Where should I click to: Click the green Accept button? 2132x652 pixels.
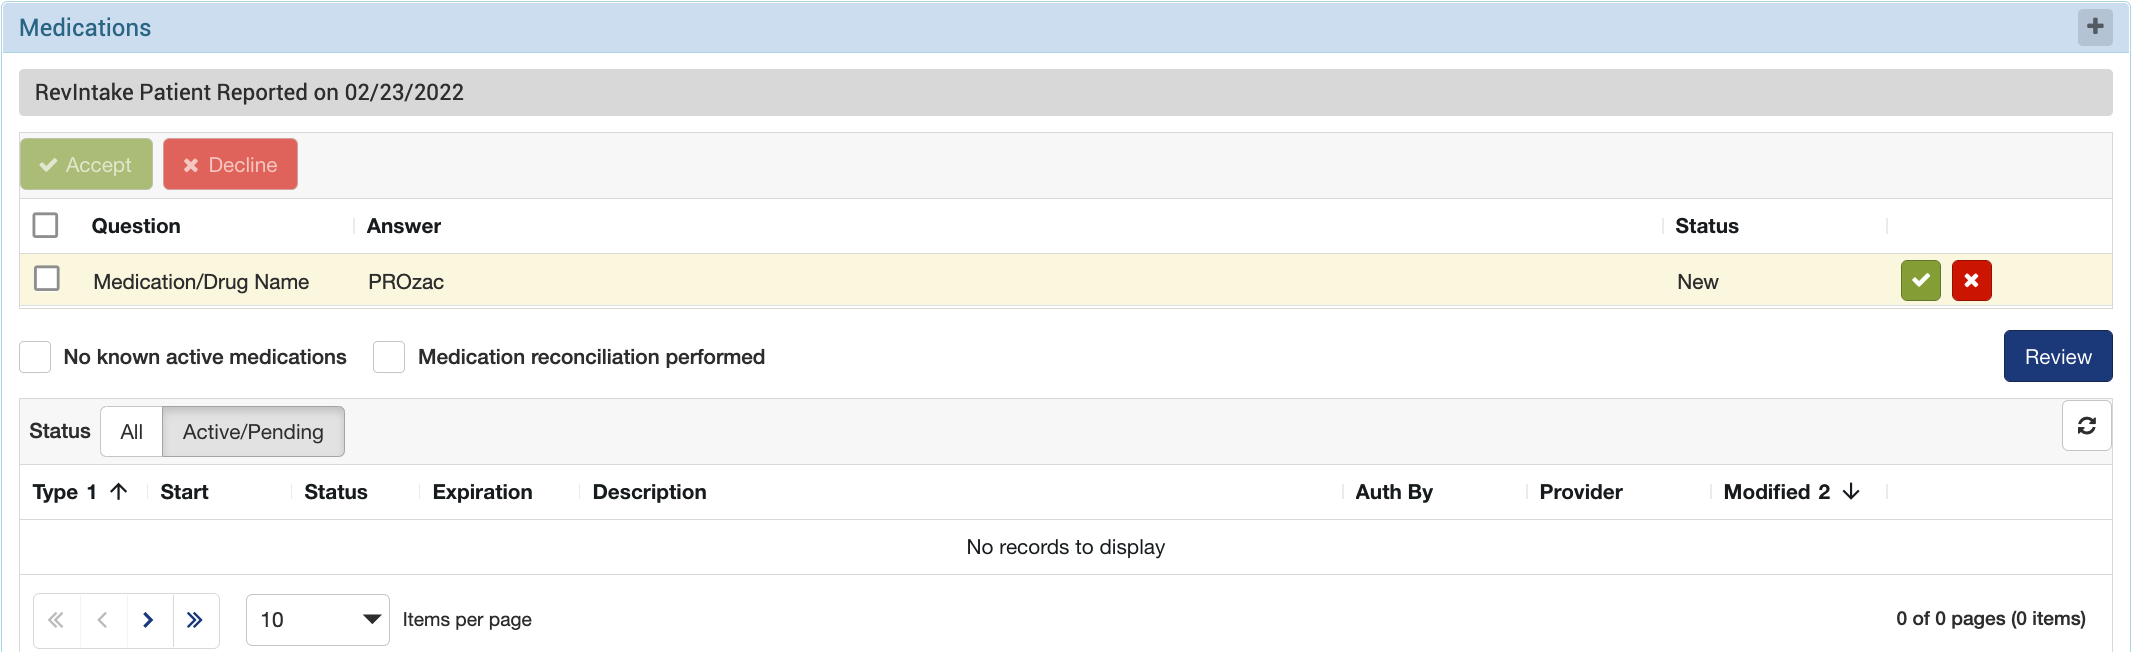coord(86,165)
